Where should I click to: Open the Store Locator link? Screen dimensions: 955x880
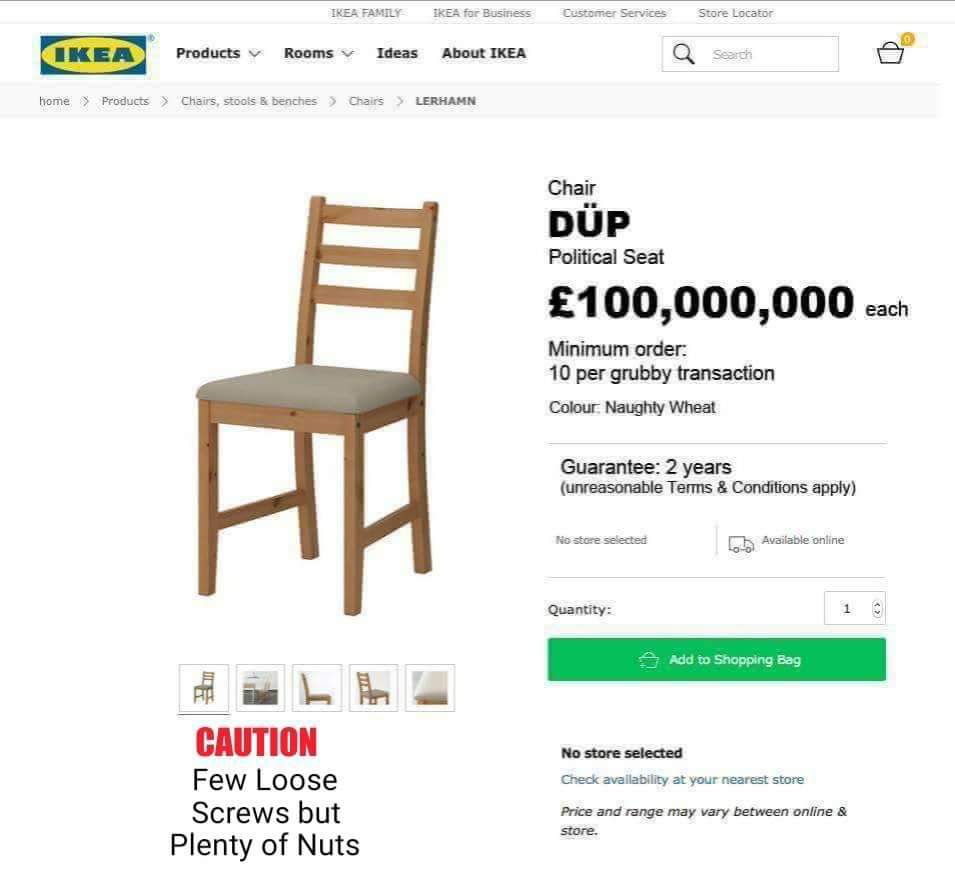click(735, 13)
